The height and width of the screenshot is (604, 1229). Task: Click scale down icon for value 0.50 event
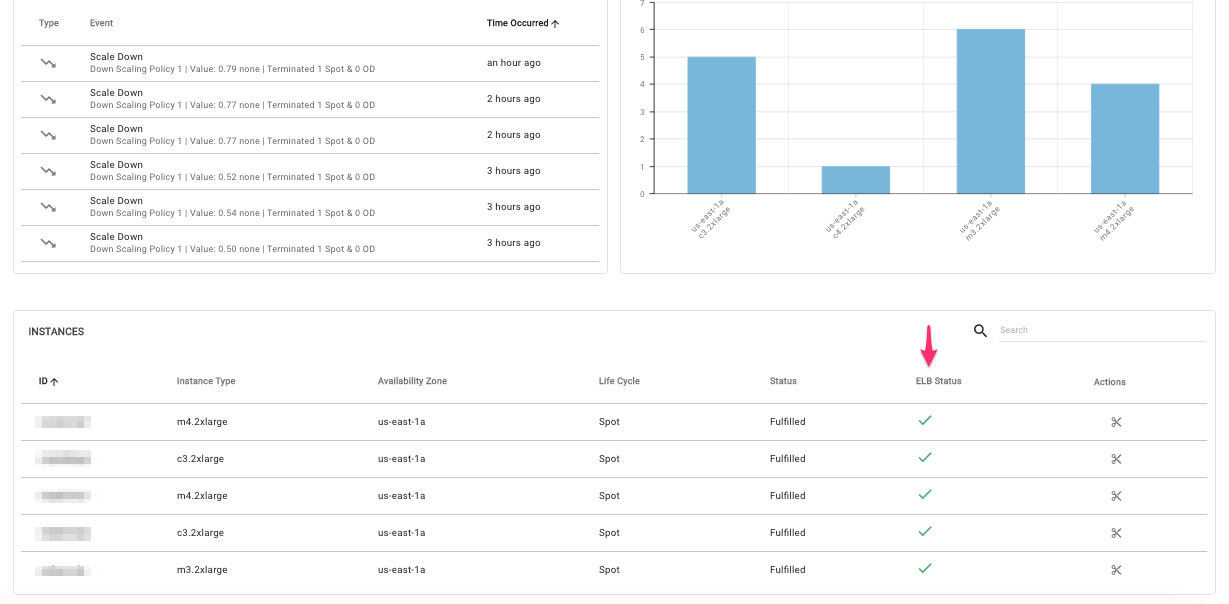[x=48, y=243]
